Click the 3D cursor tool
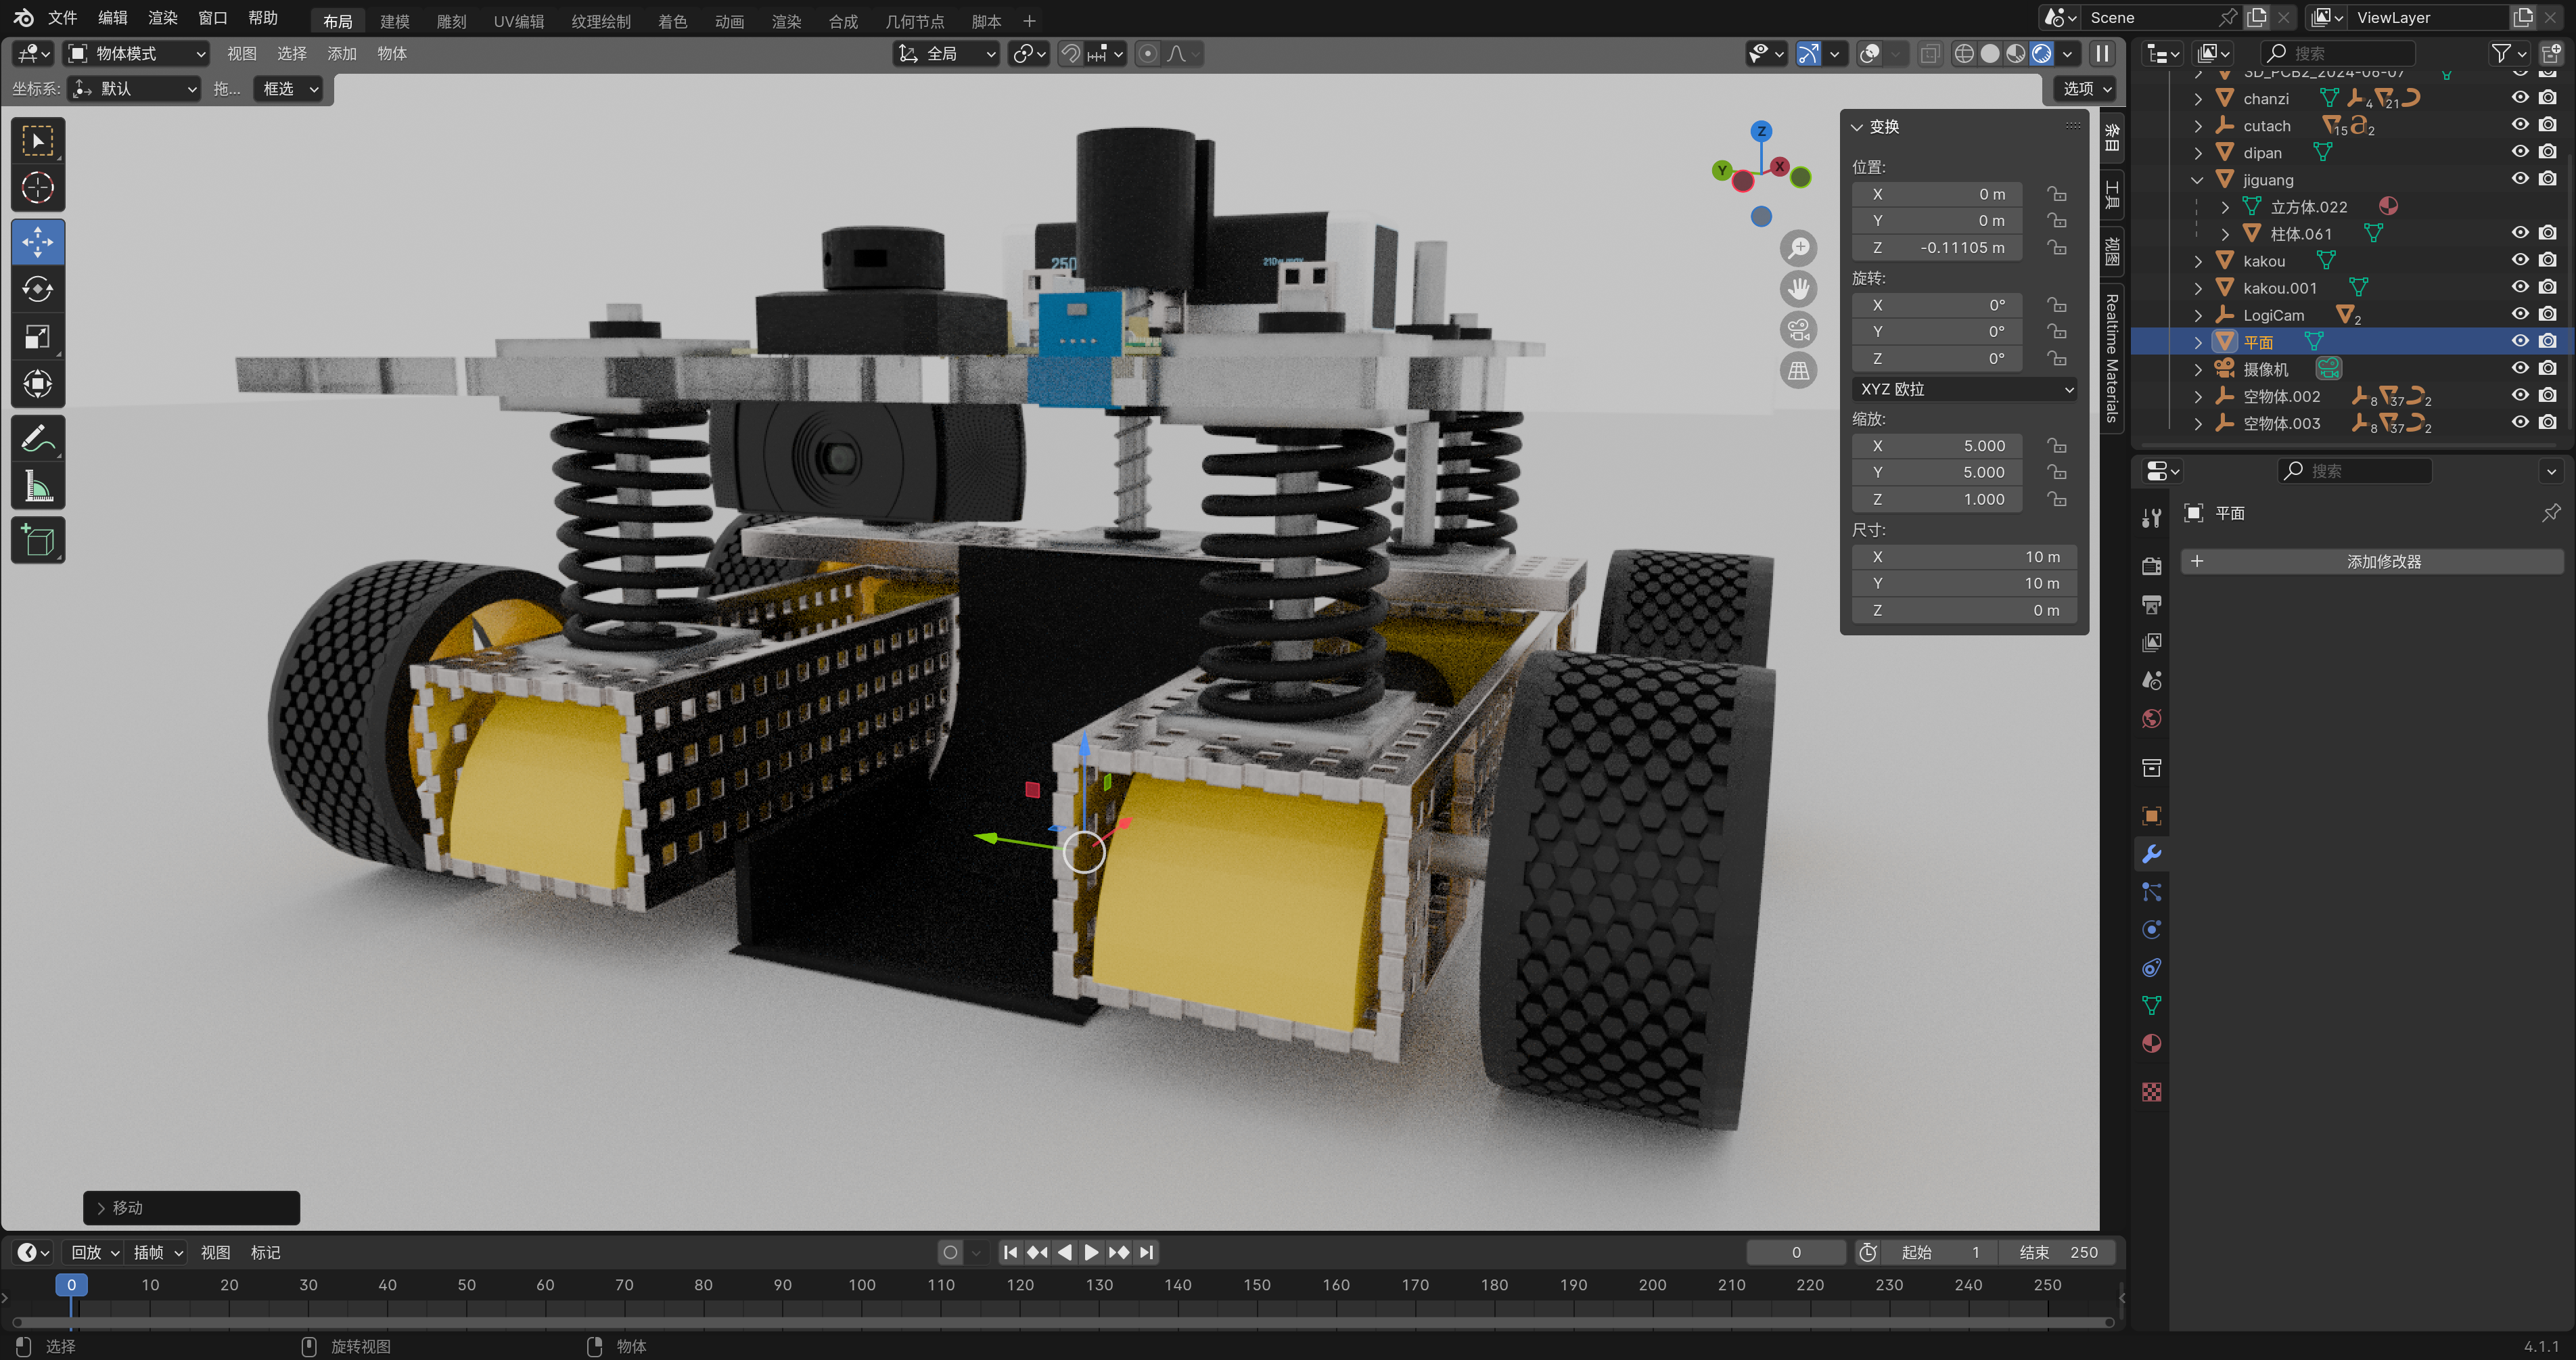2576x1360 pixels. (38, 188)
